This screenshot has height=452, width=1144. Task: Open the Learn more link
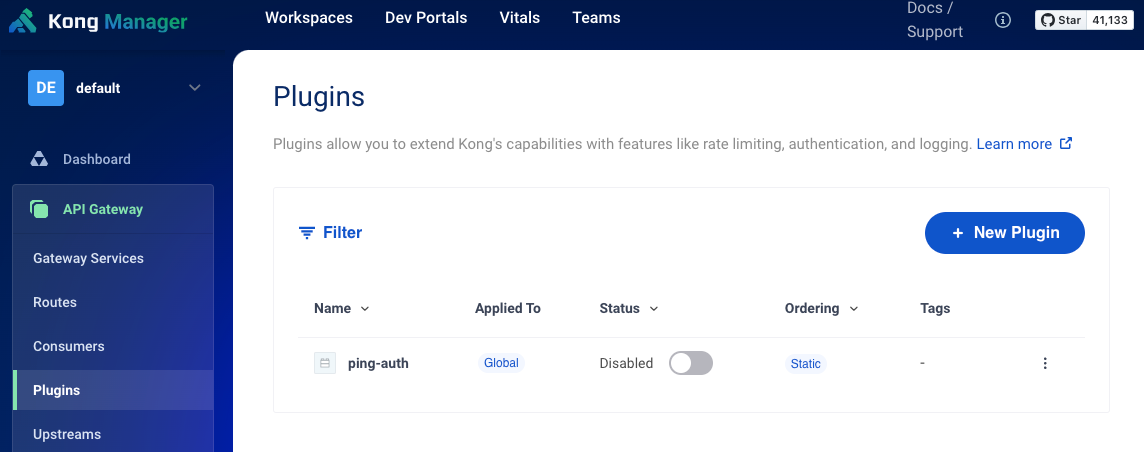click(1013, 144)
